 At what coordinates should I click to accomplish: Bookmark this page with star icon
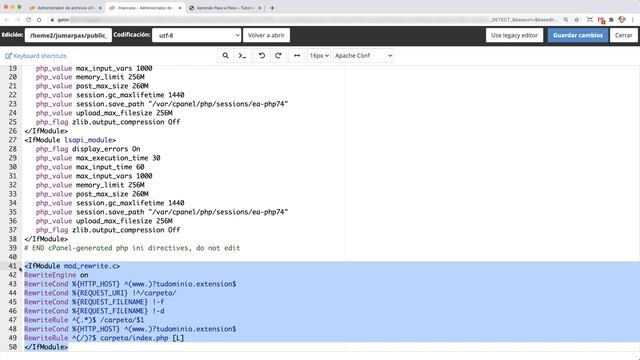[x=577, y=20]
